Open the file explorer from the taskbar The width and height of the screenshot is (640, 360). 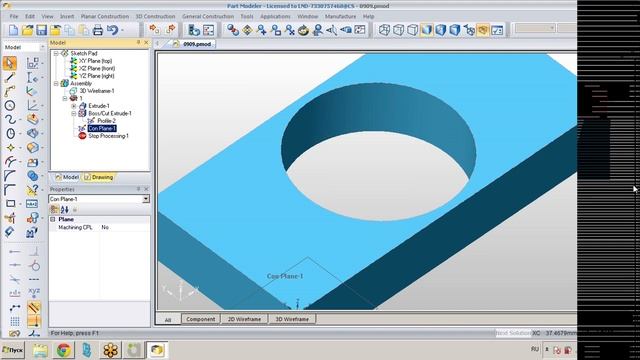pyautogui.click(x=40, y=350)
